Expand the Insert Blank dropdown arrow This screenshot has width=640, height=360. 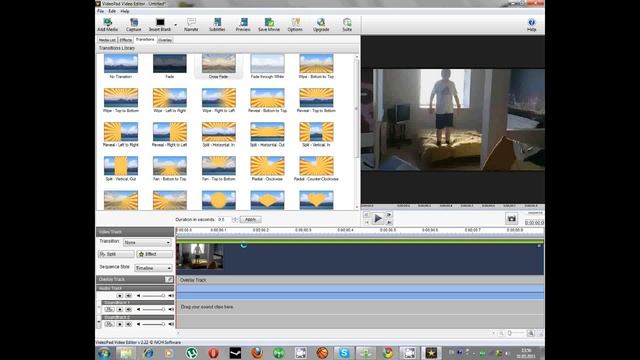pyautogui.click(x=176, y=25)
